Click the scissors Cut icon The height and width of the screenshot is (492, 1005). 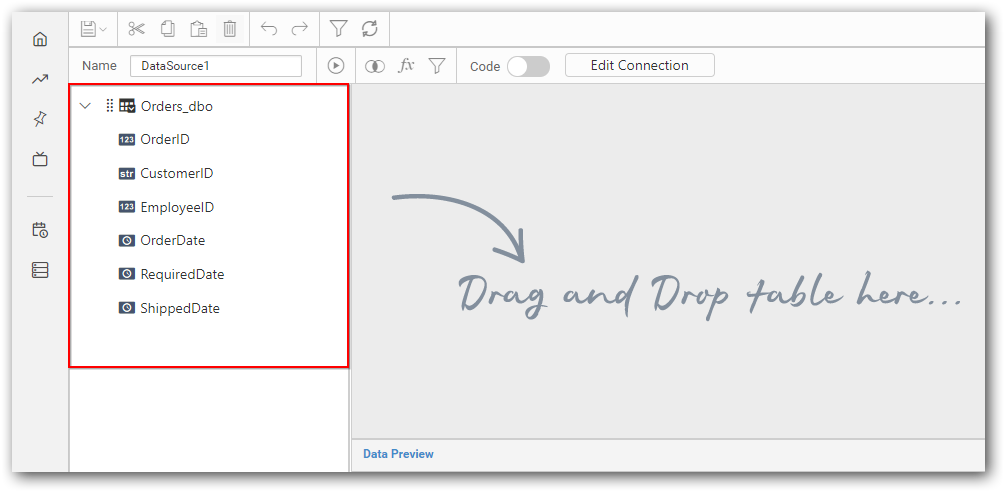(x=137, y=28)
